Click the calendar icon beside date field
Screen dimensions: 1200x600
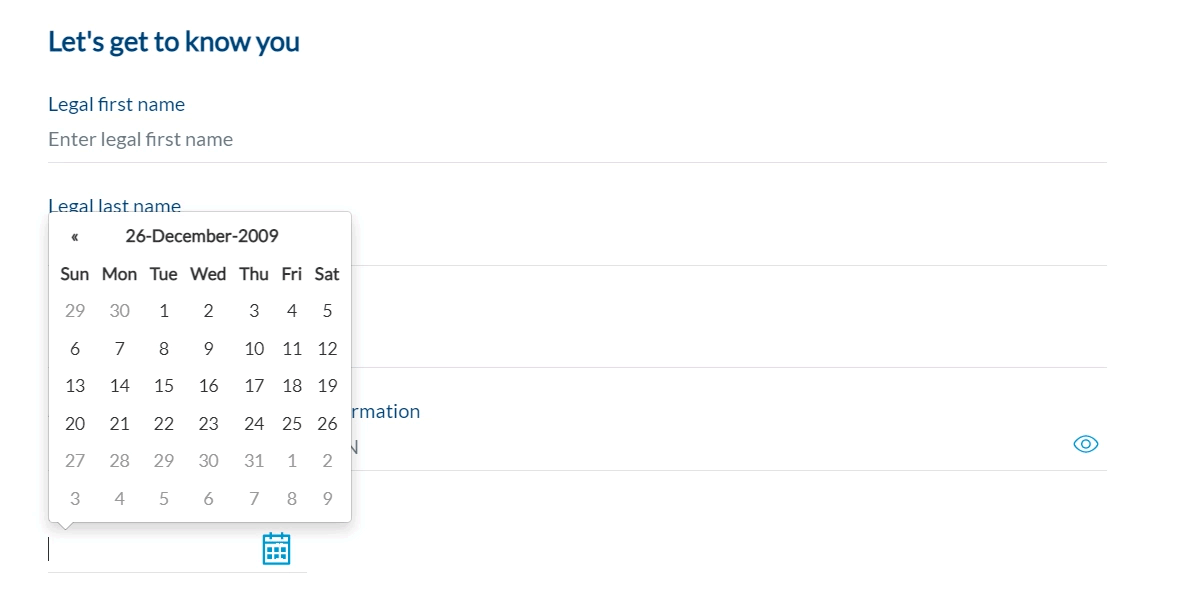(x=276, y=548)
